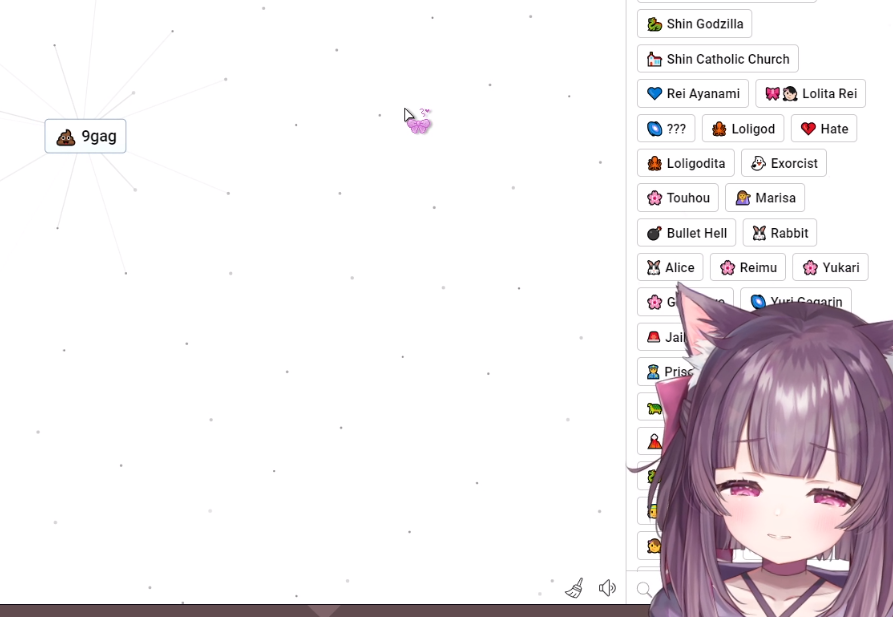The width and height of the screenshot is (893, 617).
Task: Click the Reimu element
Action: pos(748,268)
